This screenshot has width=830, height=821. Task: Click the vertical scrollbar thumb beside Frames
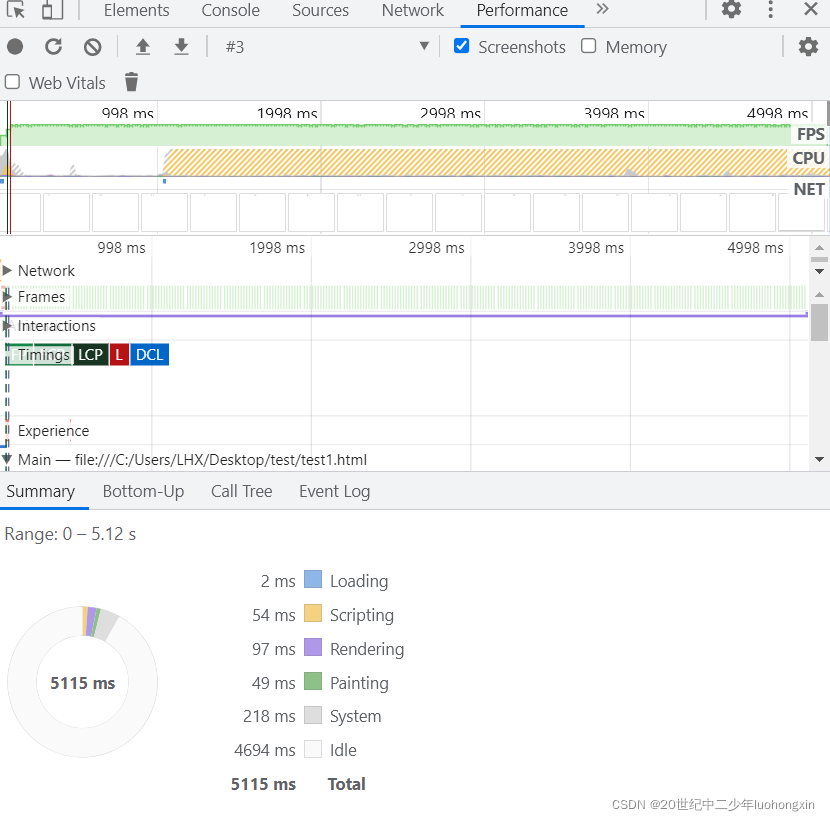click(x=819, y=322)
